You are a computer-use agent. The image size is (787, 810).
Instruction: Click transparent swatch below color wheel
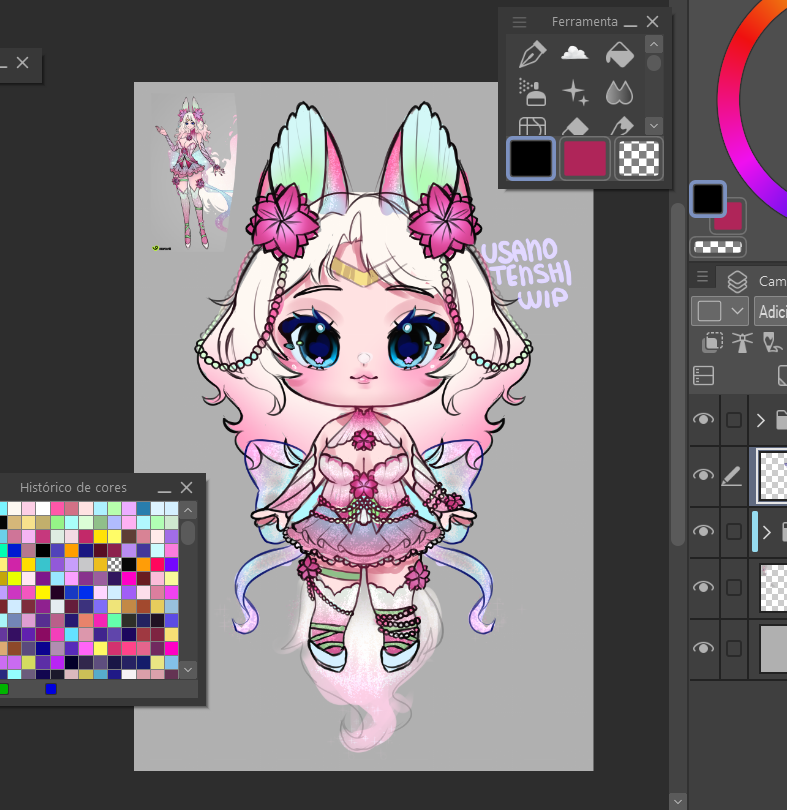tap(718, 247)
